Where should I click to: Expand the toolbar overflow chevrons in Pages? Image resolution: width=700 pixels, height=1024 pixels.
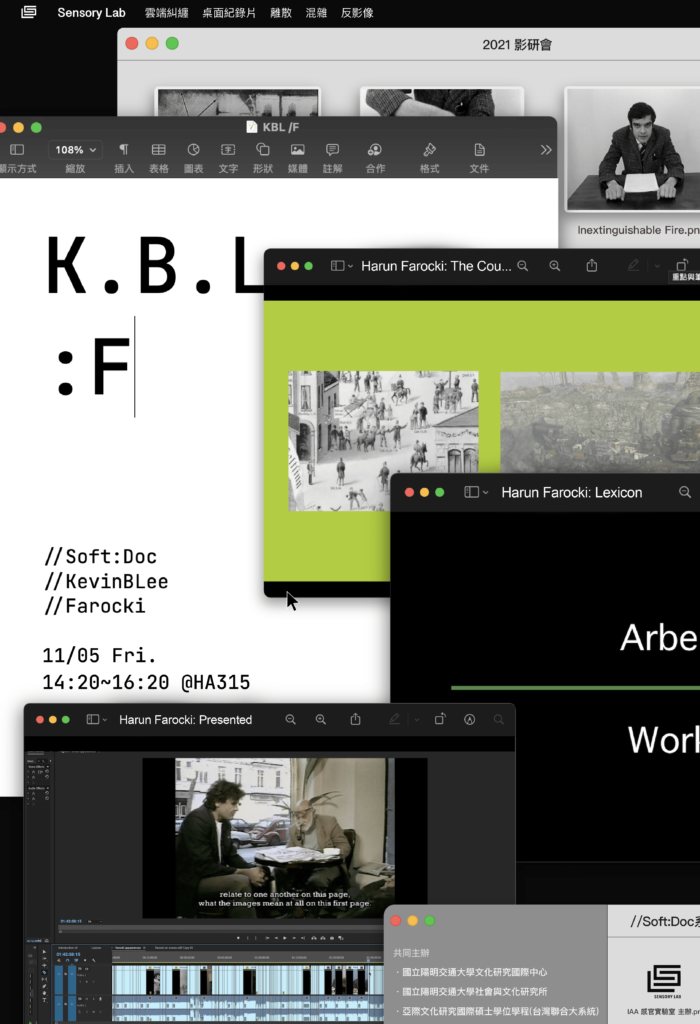point(546,150)
